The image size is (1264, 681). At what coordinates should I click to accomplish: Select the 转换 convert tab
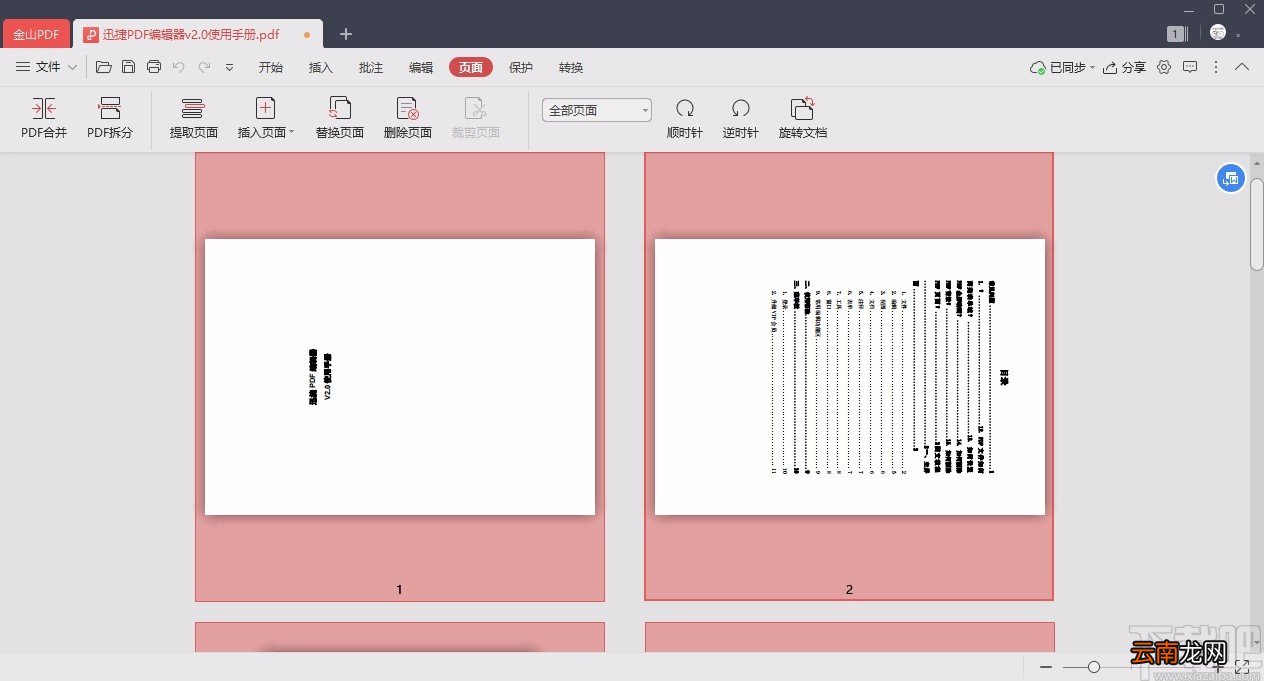point(571,67)
